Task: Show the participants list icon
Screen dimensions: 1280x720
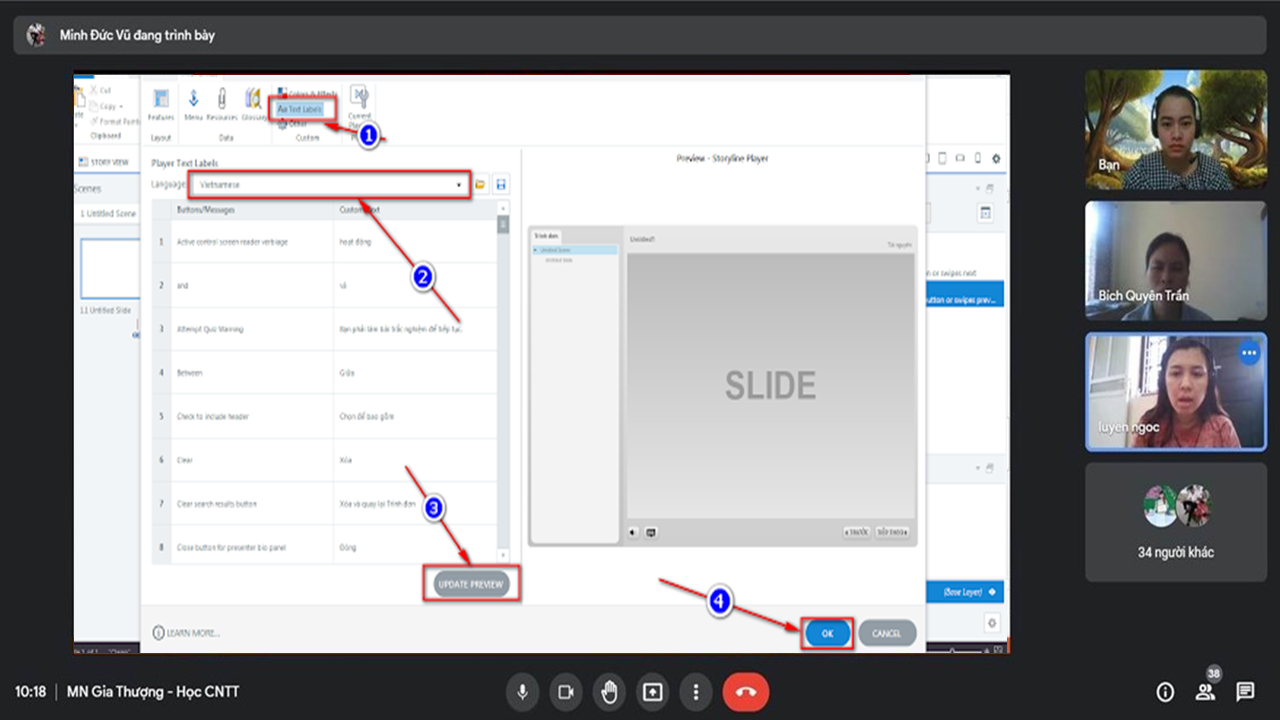Action: click(1205, 692)
